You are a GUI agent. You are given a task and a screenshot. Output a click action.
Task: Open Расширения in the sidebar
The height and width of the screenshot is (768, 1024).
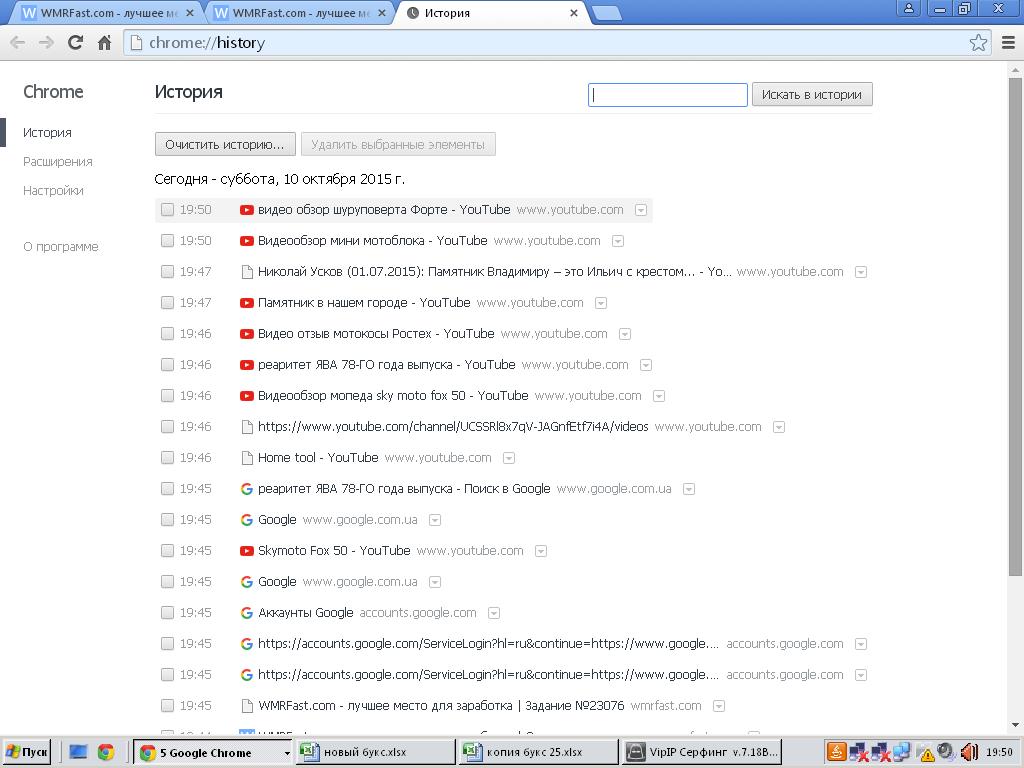click(57, 162)
